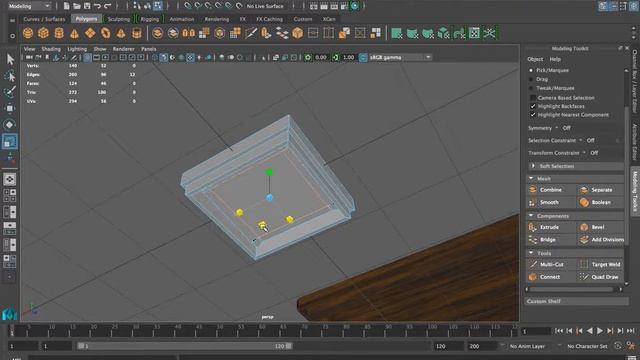Create a polygon cone from the shelf
The image size is (640, 360).
(74, 33)
